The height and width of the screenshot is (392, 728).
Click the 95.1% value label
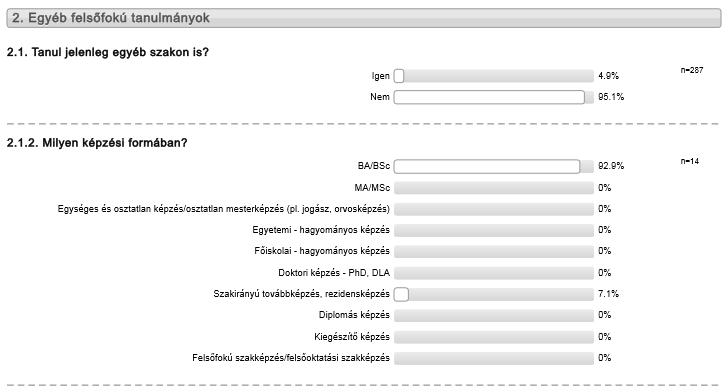pyautogui.click(x=611, y=97)
